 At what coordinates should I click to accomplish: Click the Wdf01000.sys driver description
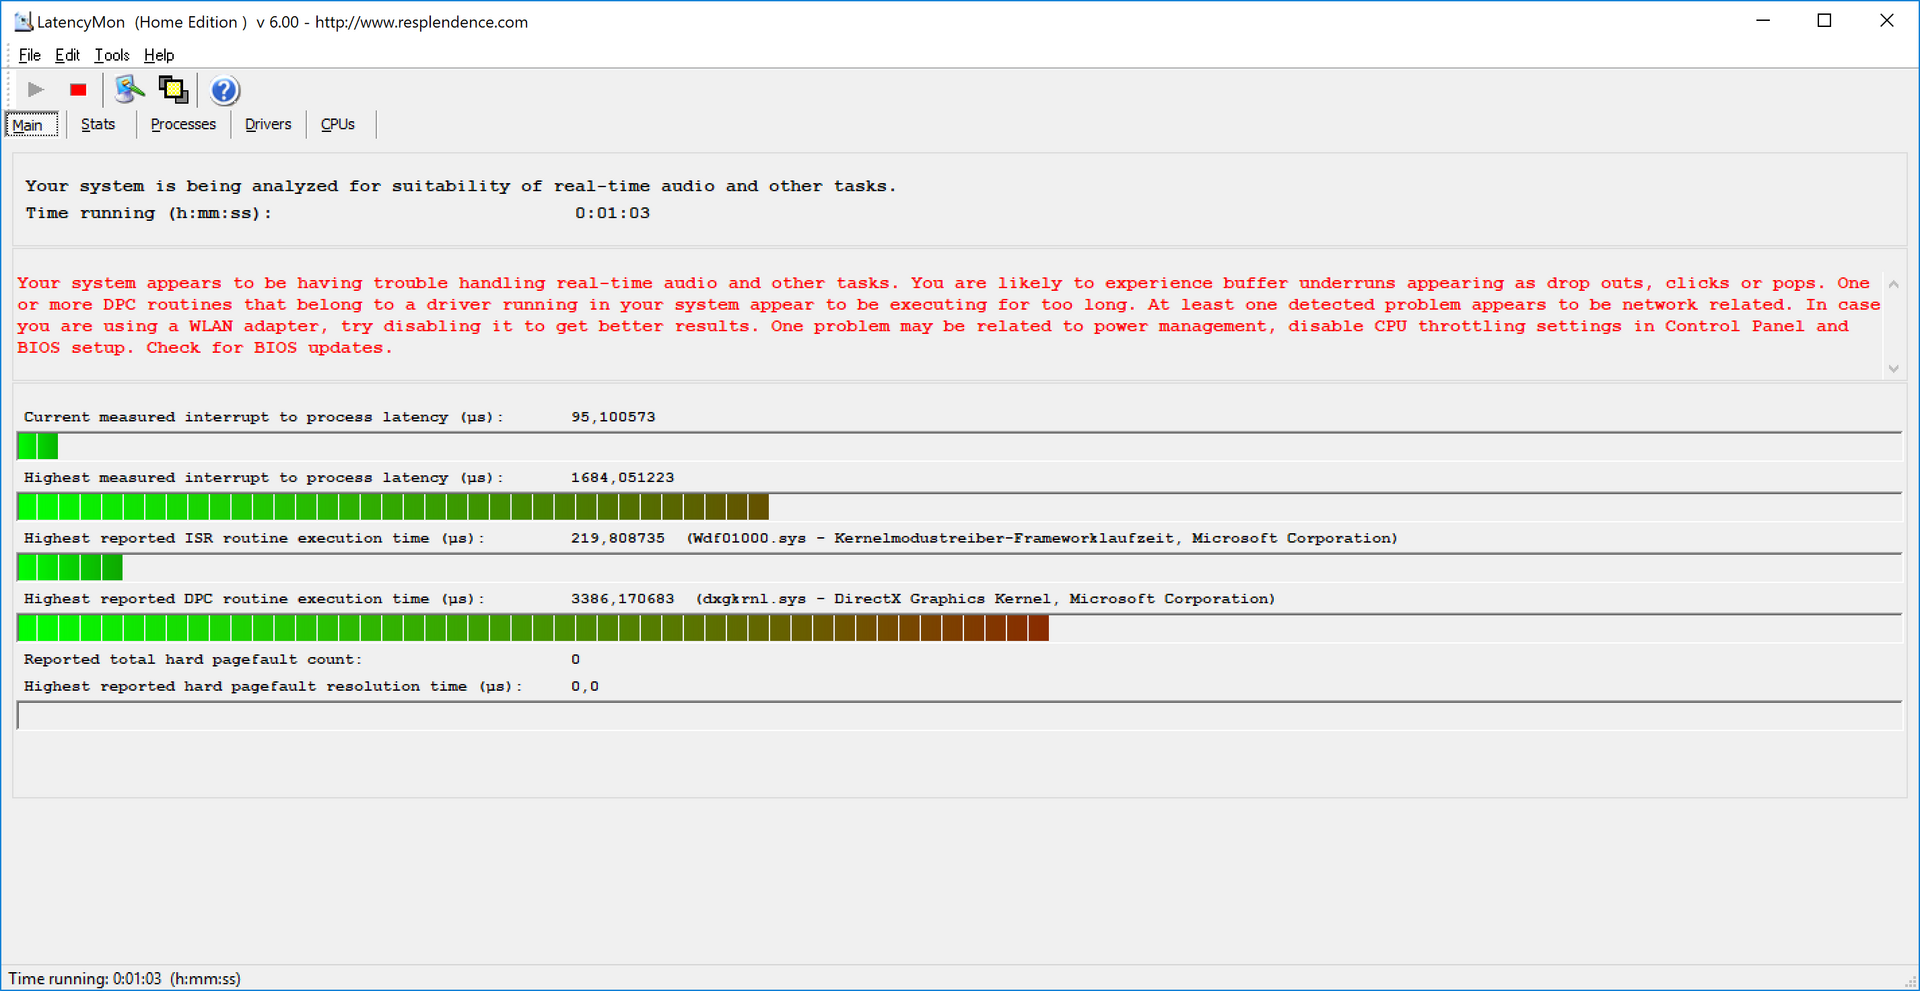coord(1042,538)
